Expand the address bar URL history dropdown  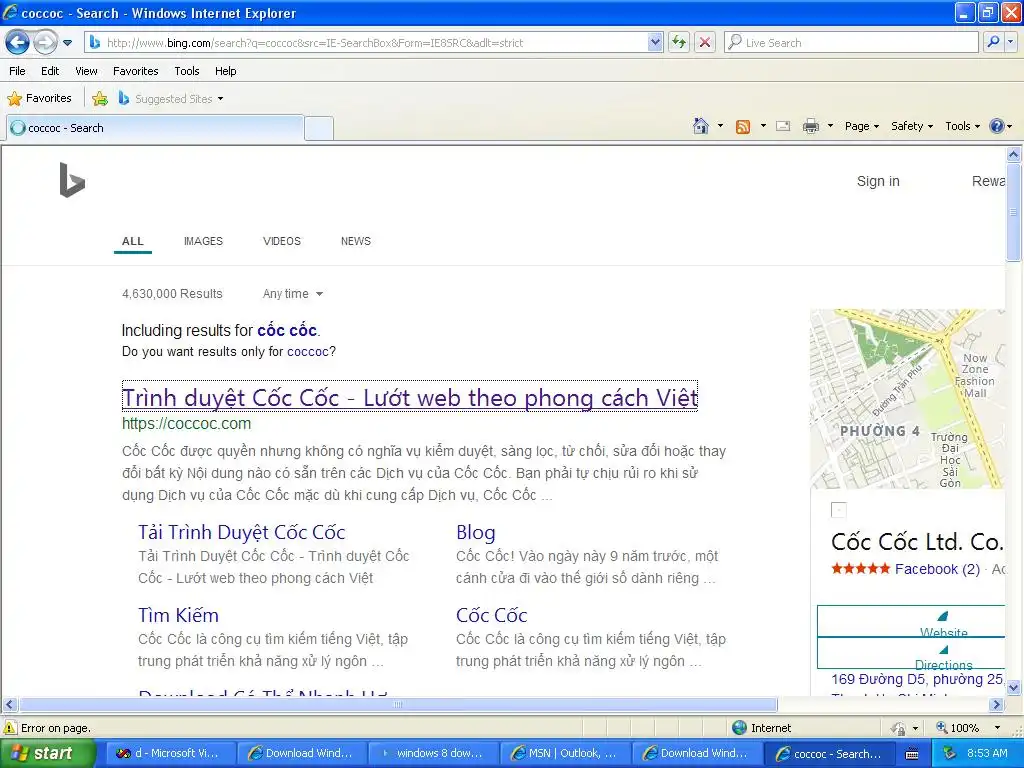click(655, 42)
